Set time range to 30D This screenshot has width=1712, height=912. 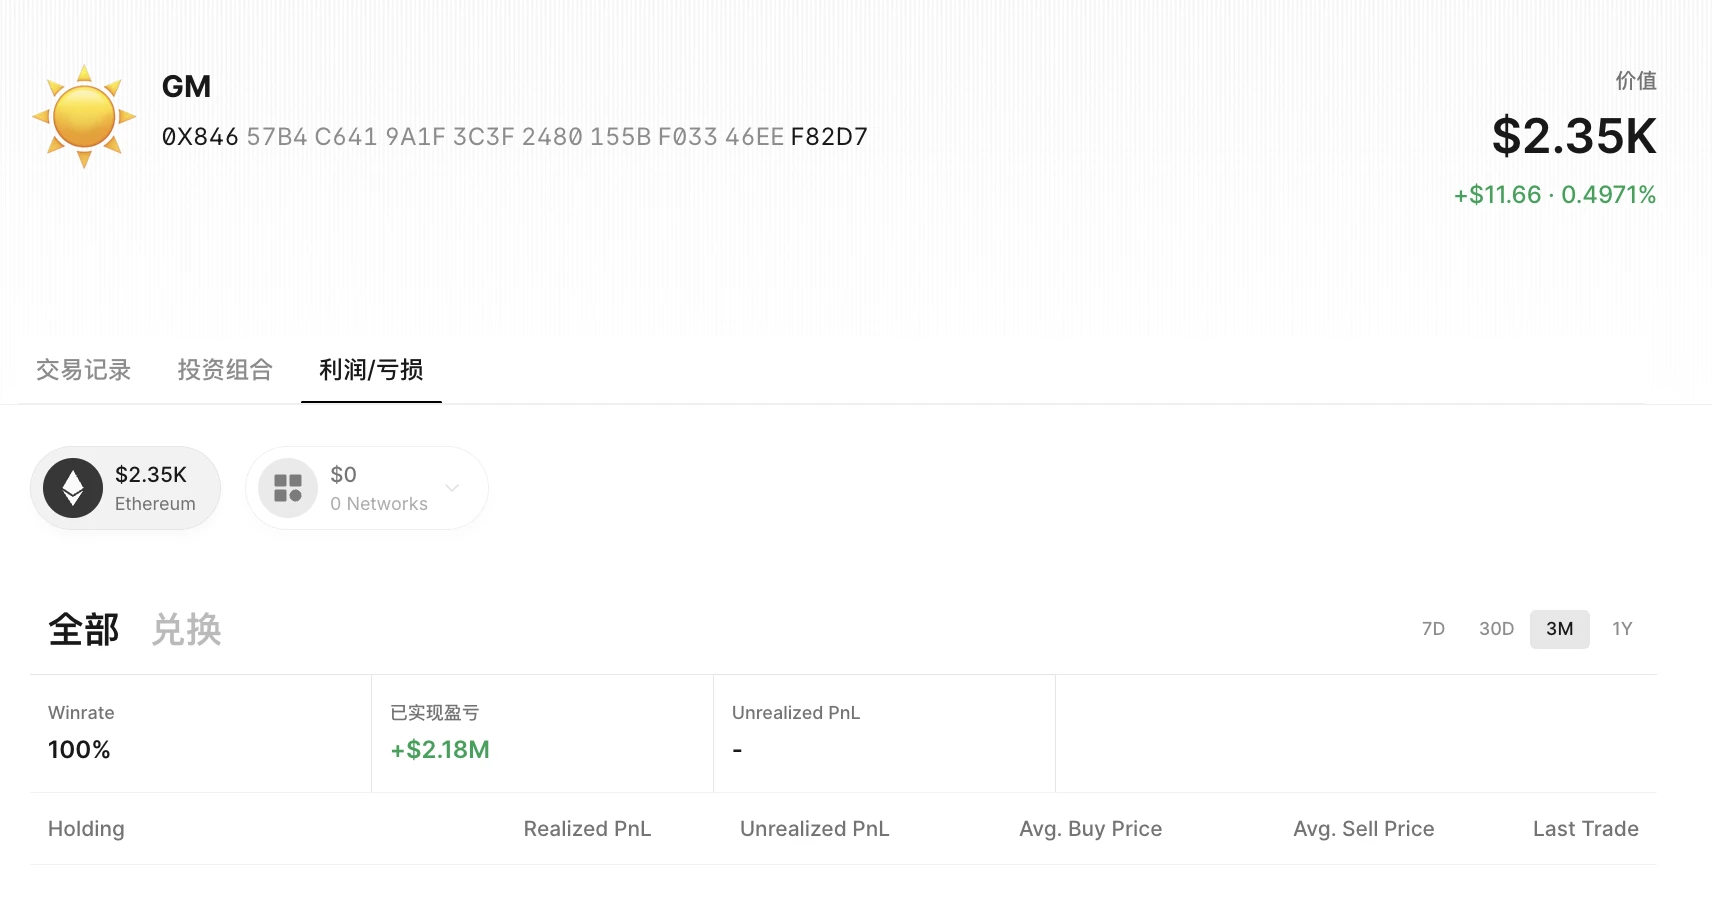coord(1496,629)
